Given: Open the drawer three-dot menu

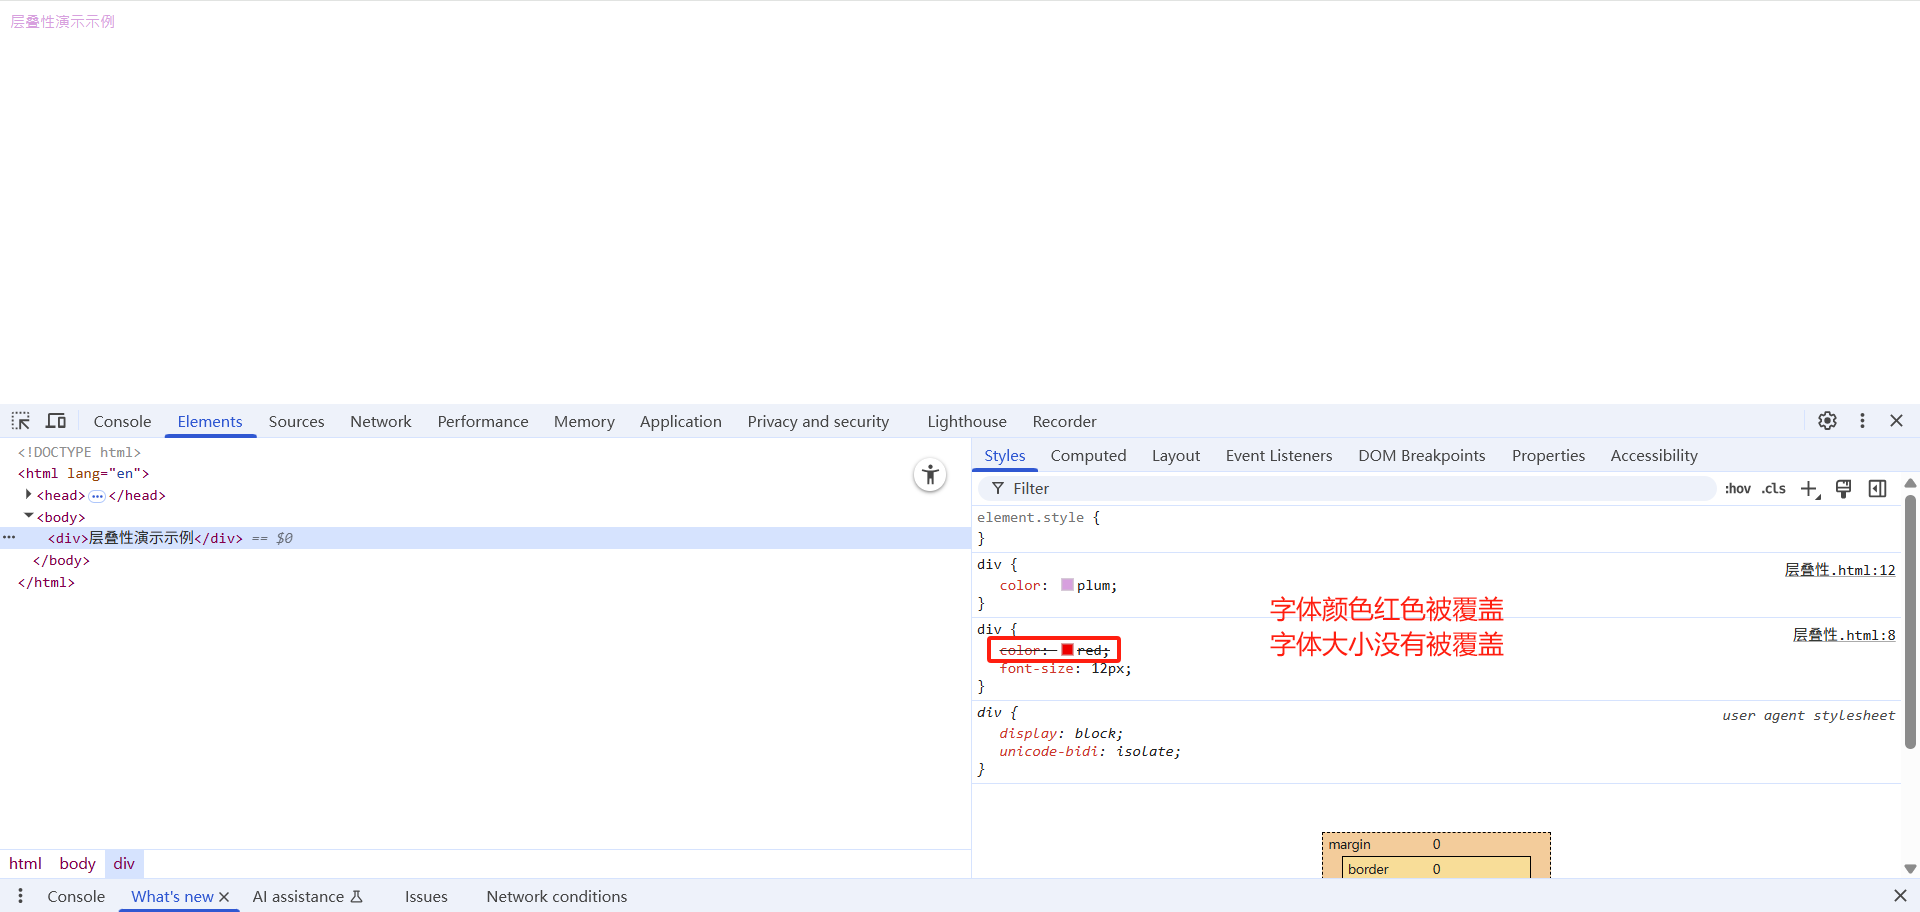Looking at the screenshot, I should coord(20,896).
